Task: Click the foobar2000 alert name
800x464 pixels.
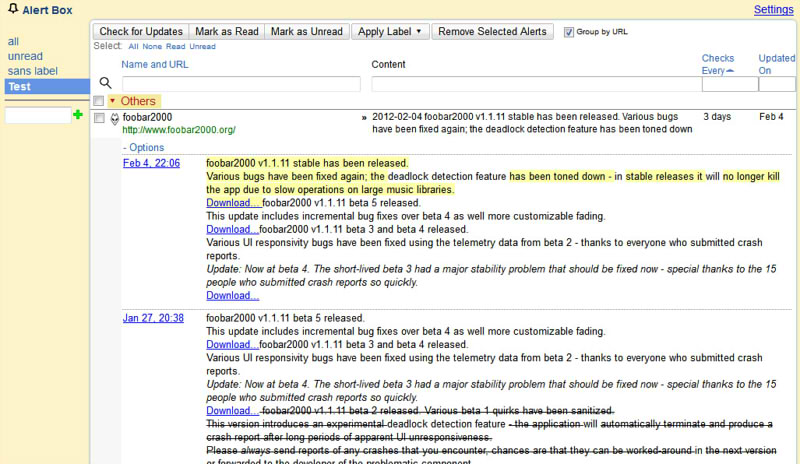Action: (147, 117)
